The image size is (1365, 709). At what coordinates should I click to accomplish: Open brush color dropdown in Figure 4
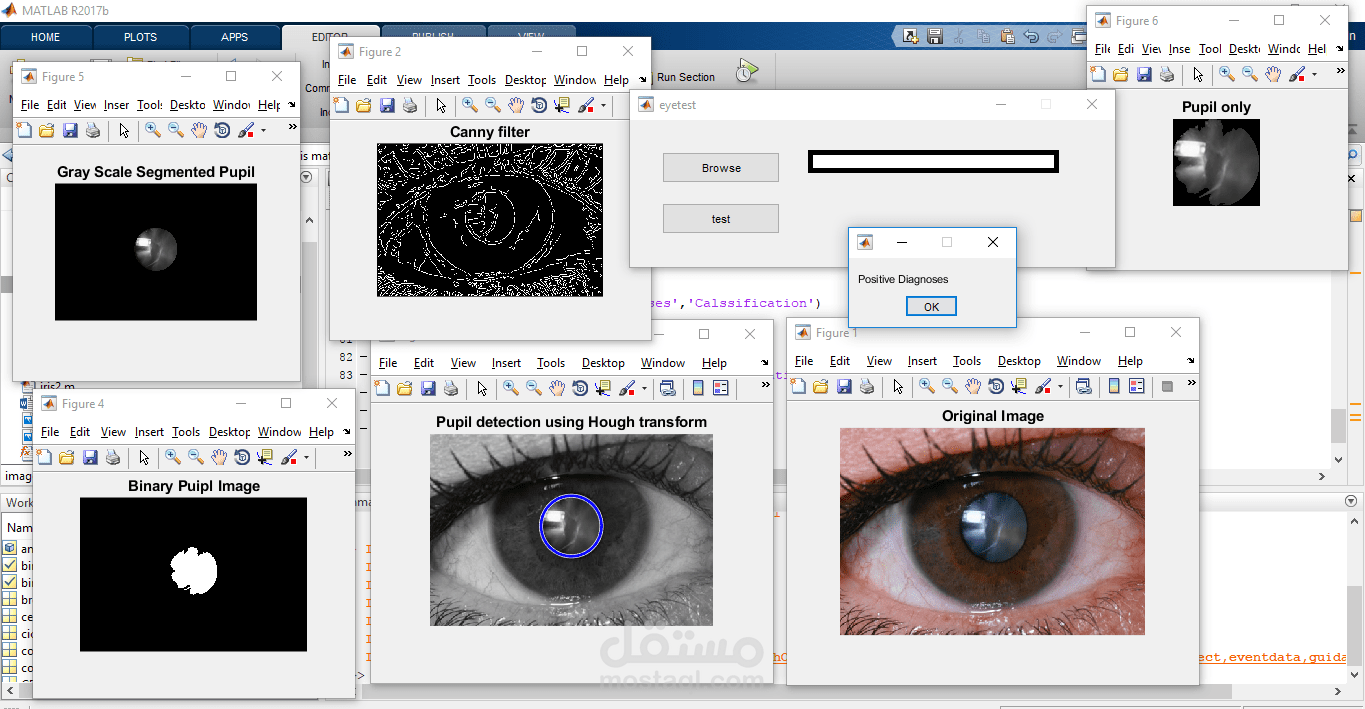point(306,457)
